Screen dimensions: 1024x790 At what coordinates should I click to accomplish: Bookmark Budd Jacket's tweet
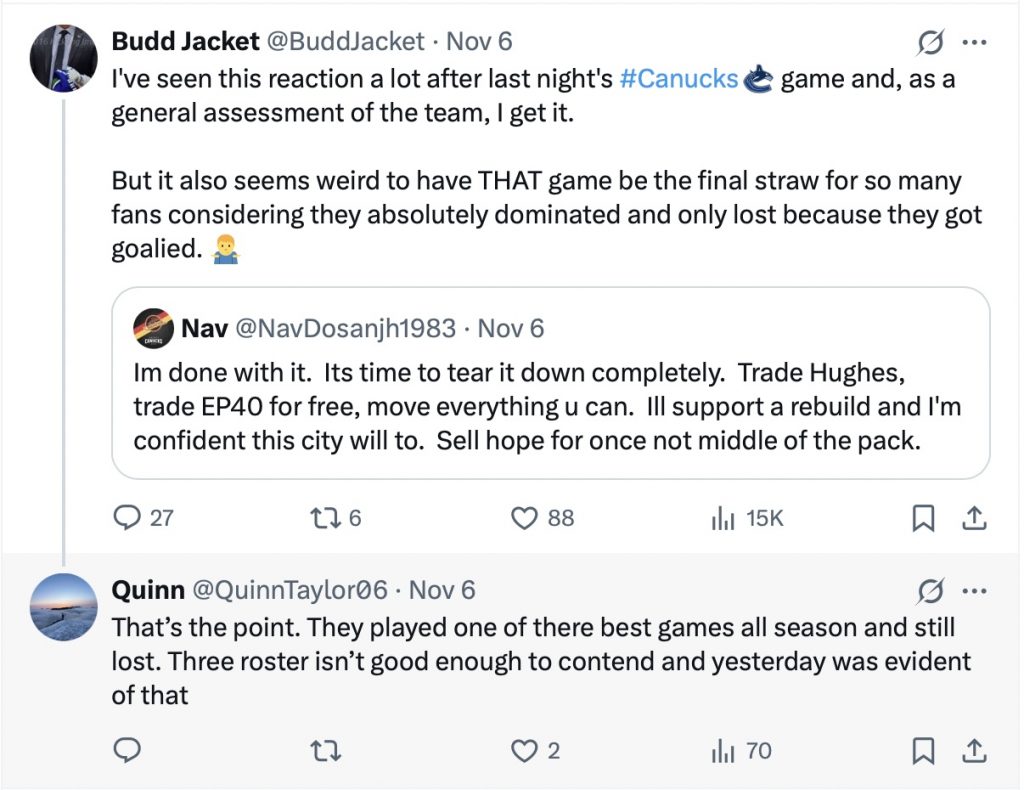924,517
